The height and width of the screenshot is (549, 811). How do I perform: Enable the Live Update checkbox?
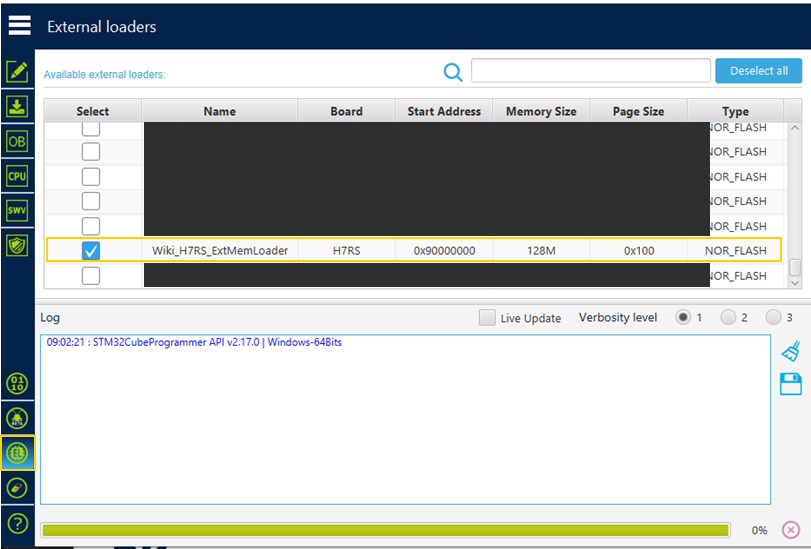coord(487,318)
